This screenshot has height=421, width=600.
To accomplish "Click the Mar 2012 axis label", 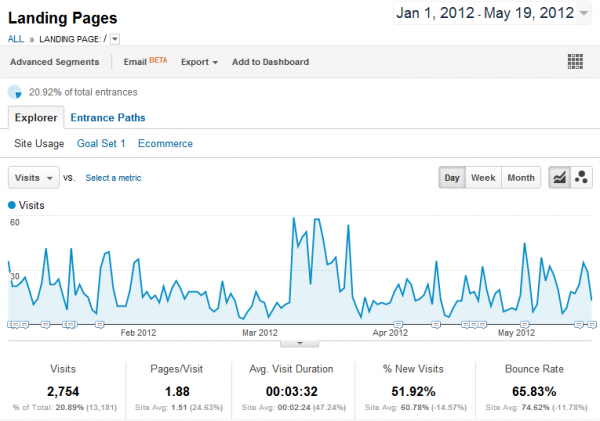I will 260,333.
